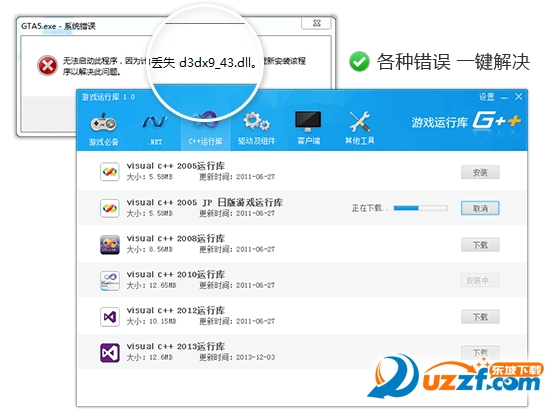Screen dimensions: 551x415
Task: Minimize the 游戏运行库 window
Action: (504, 97)
